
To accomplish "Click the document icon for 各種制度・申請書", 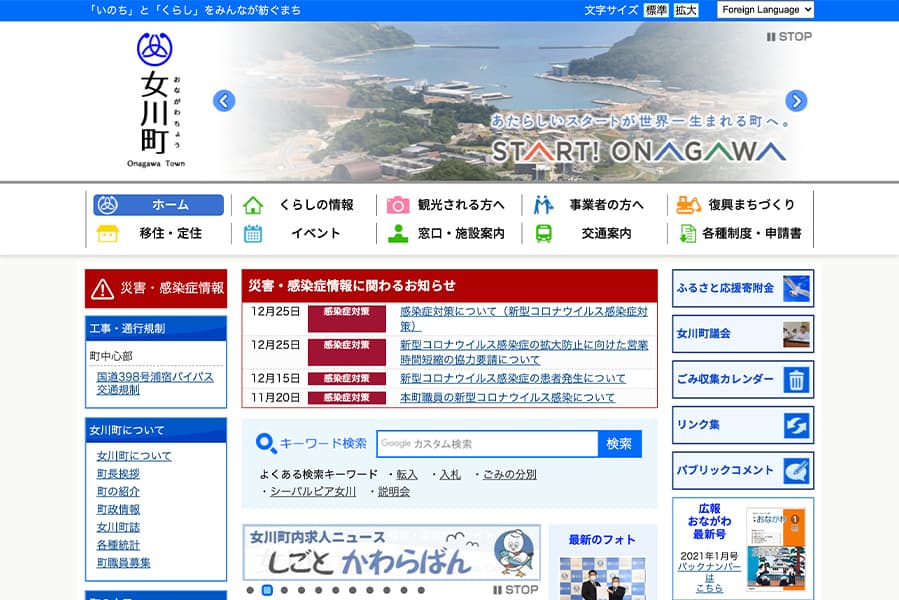I will [687, 233].
